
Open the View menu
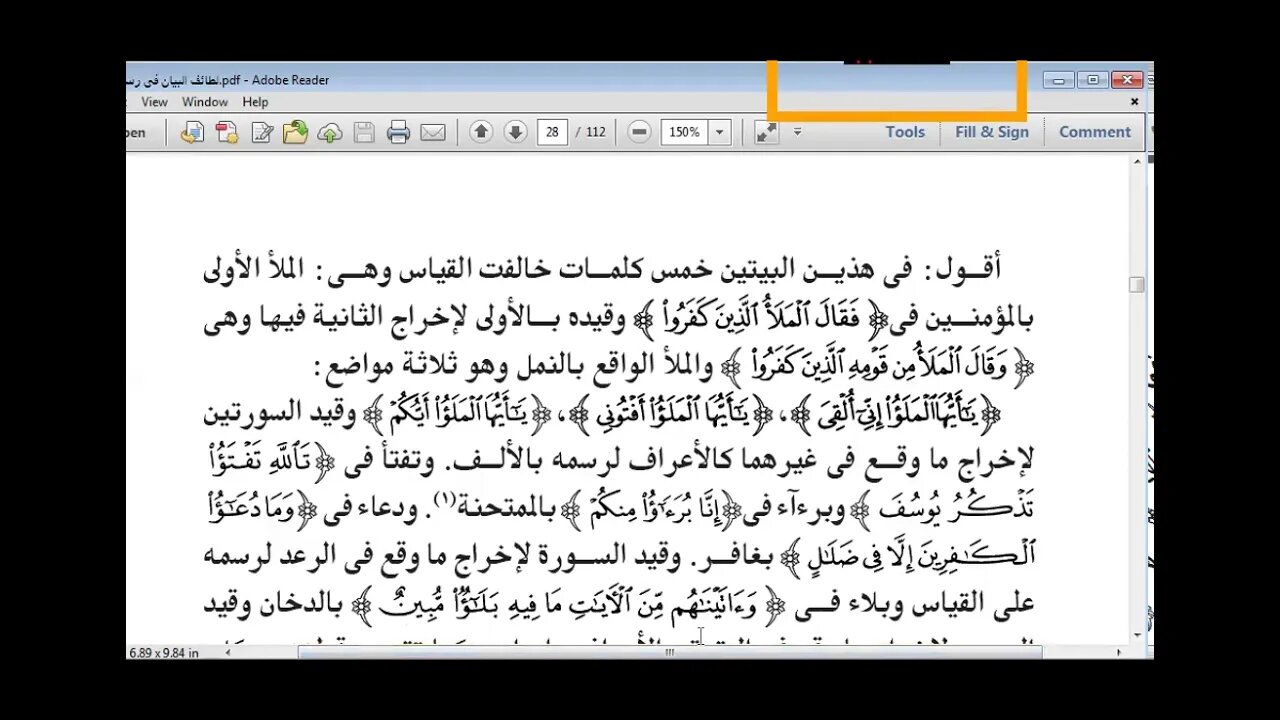click(154, 102)
